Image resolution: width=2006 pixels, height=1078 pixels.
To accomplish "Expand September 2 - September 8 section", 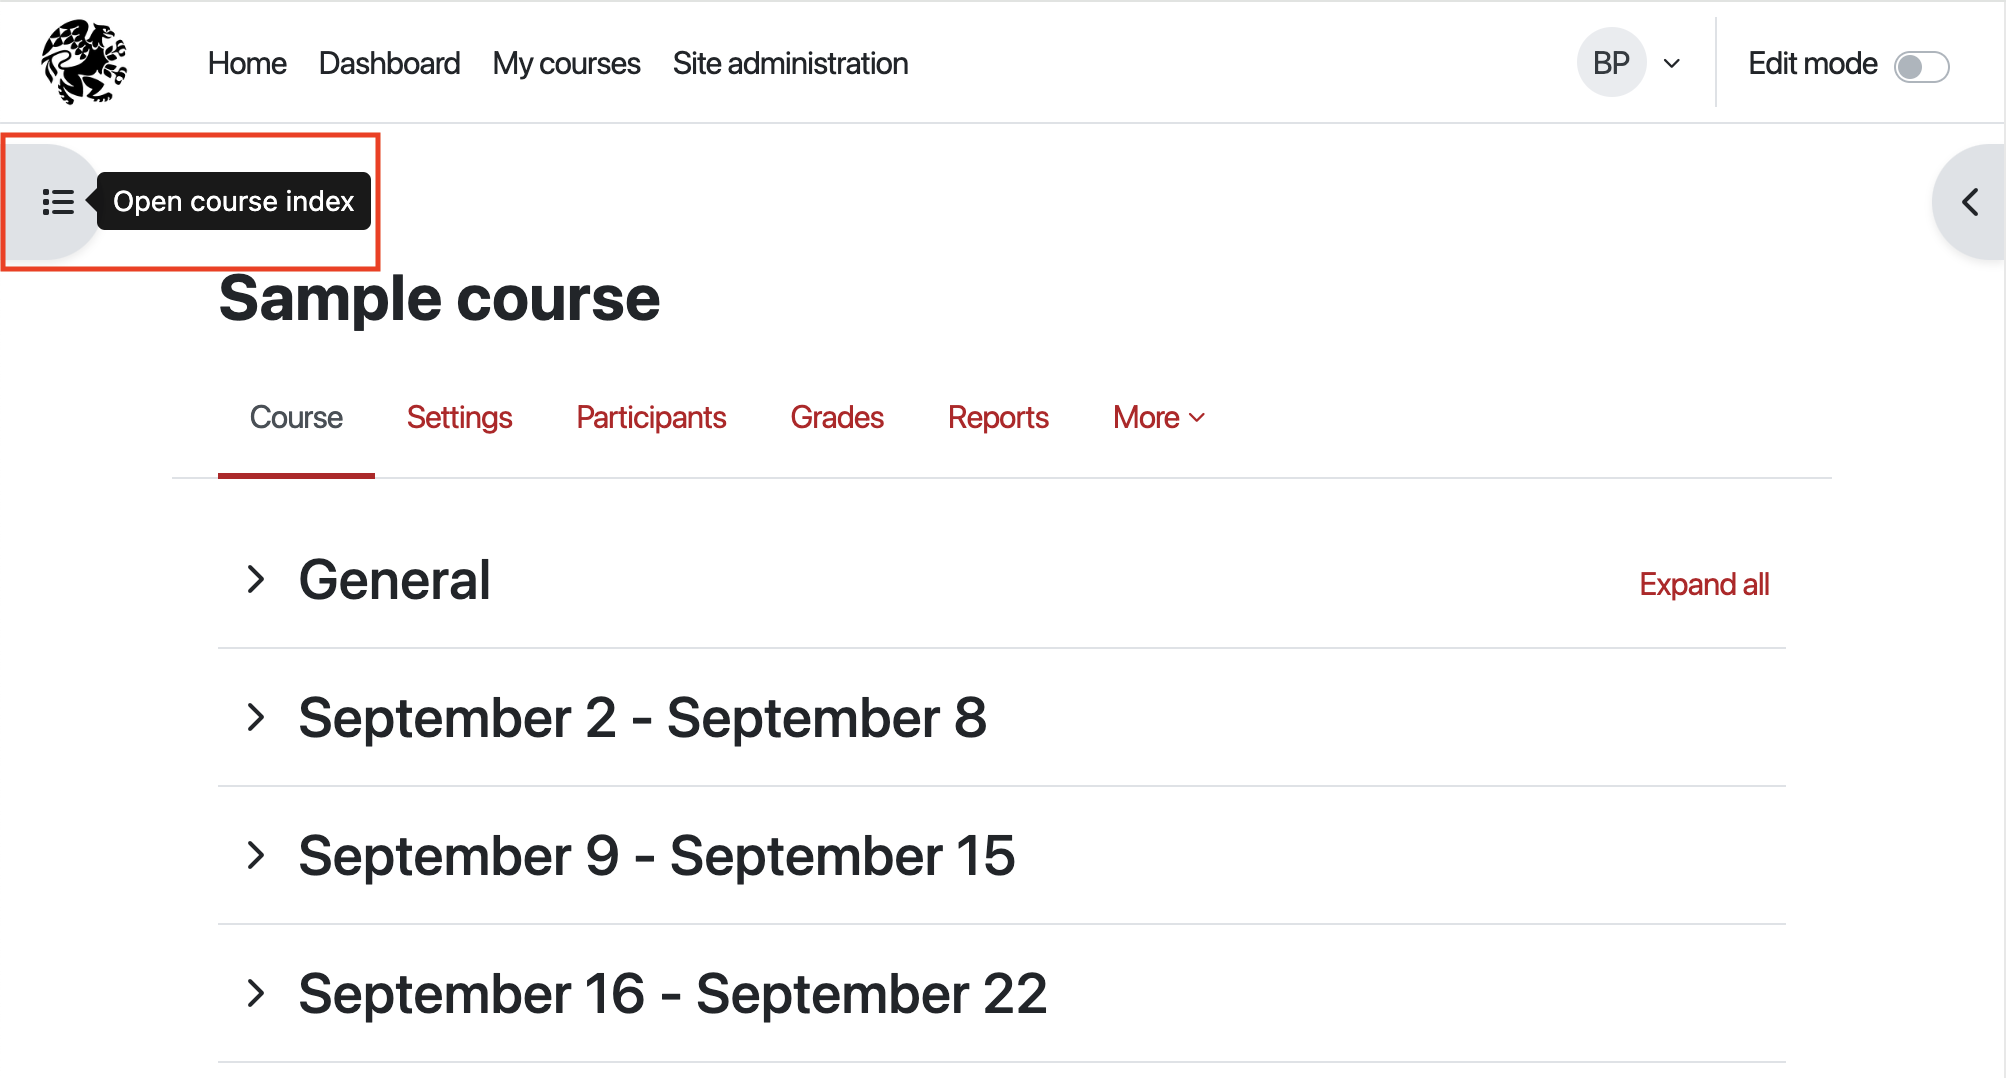I will tap(256, 717).
